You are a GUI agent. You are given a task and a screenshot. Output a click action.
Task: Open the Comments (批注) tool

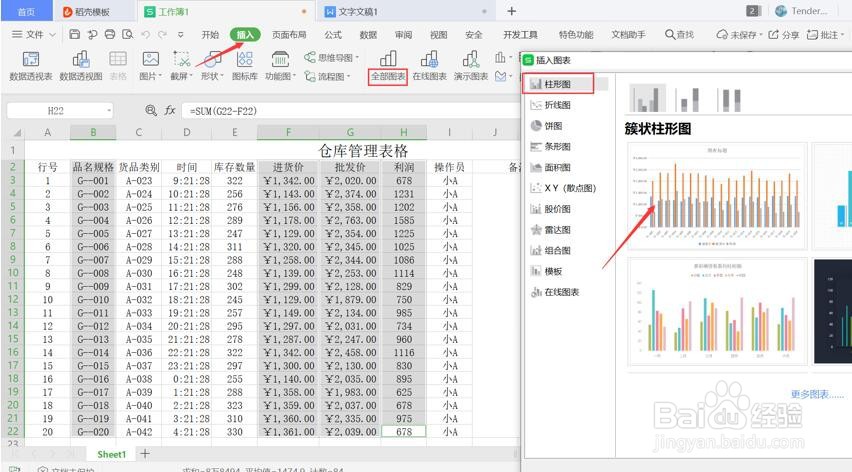tap(825, 35)
